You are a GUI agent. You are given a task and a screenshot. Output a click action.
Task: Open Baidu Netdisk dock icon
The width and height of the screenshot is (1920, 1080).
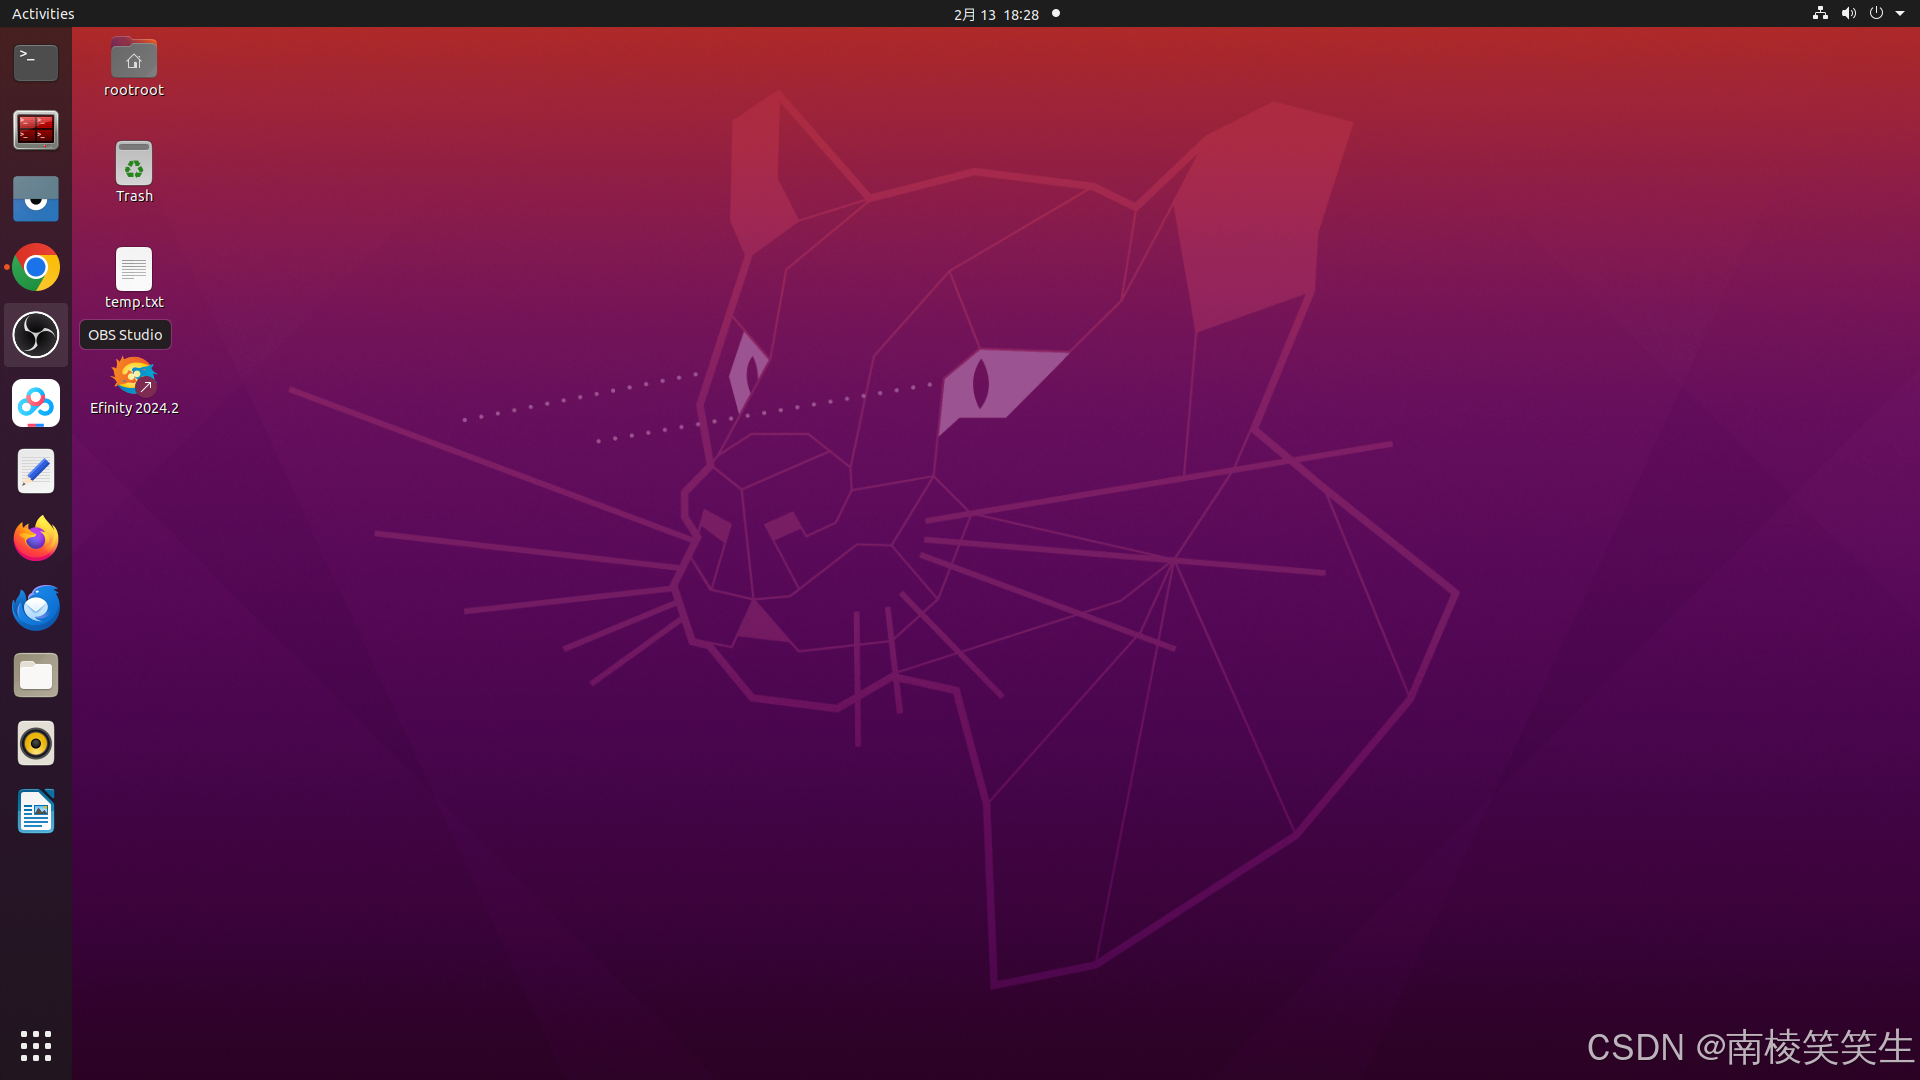click(x=36, y=403)
